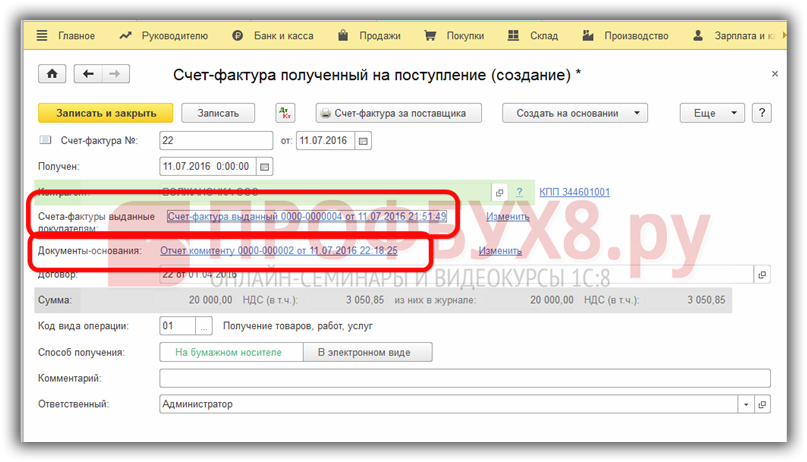Open calendar picker for Получен field
This screenshot has height=462, width=807.
click(264, 166)
